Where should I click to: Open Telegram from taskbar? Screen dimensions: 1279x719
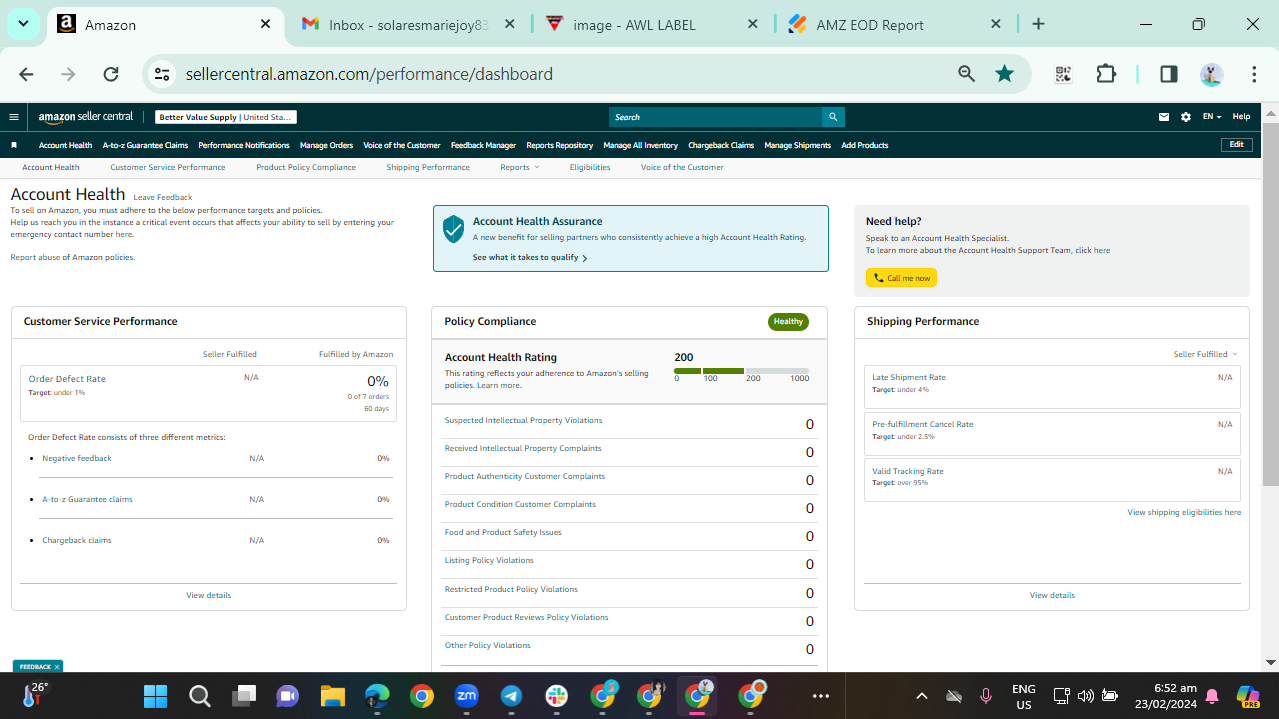point(511,696)
